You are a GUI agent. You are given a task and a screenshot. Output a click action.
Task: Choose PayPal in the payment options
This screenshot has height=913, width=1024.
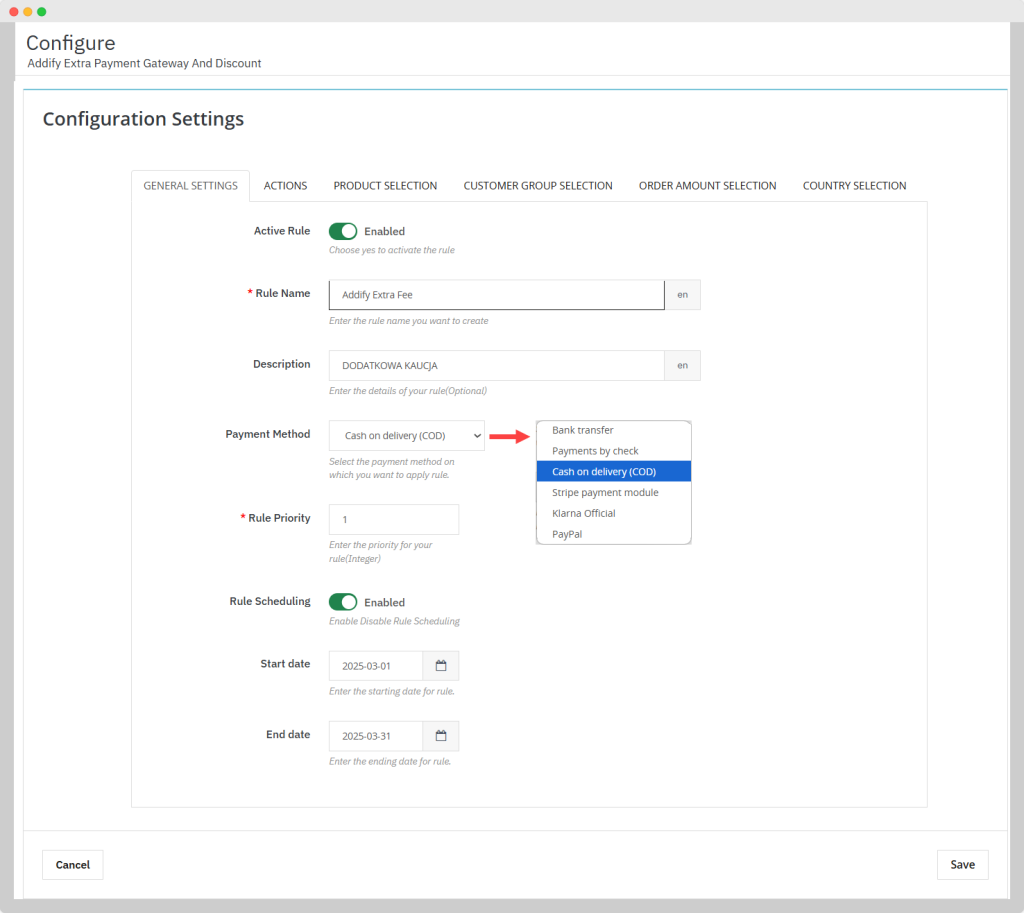(x=567, y=534)
